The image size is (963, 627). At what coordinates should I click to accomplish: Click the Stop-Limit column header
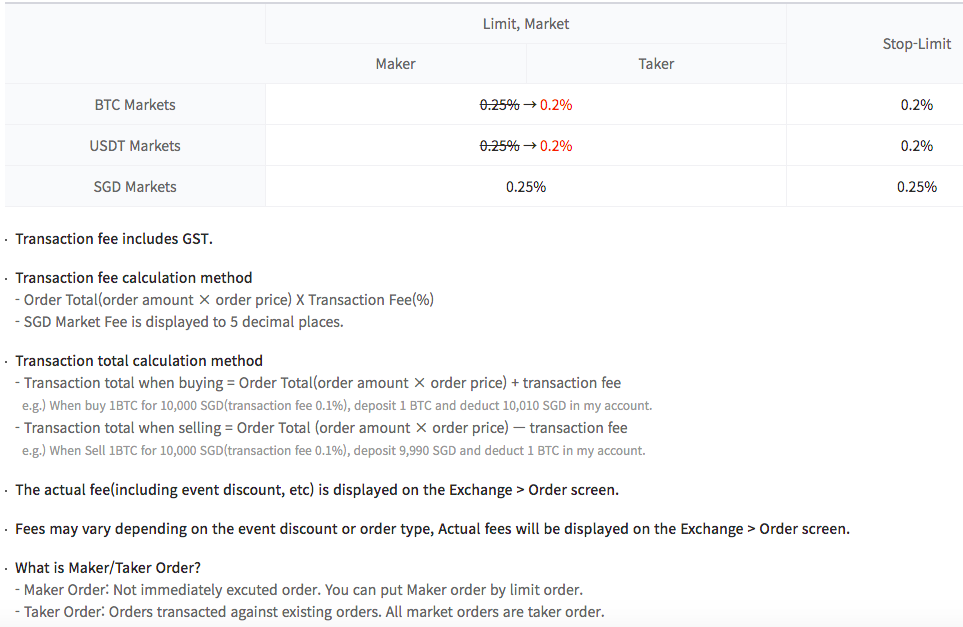(x=916, y=44)
